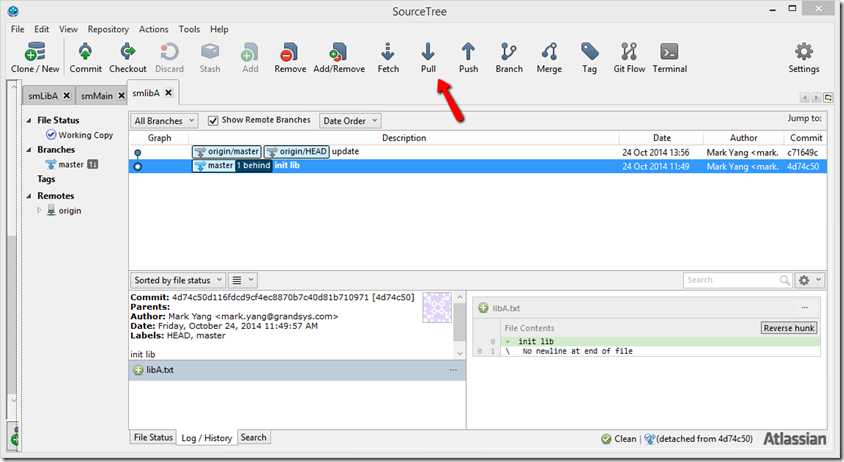Switch to Log / History tab
This screenshot has height=462, width=844.
tap(207, 438)
